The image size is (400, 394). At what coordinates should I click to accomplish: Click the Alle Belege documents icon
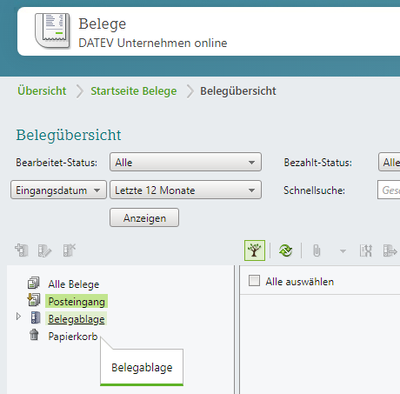pyautogui.click(x=34, y=283)
